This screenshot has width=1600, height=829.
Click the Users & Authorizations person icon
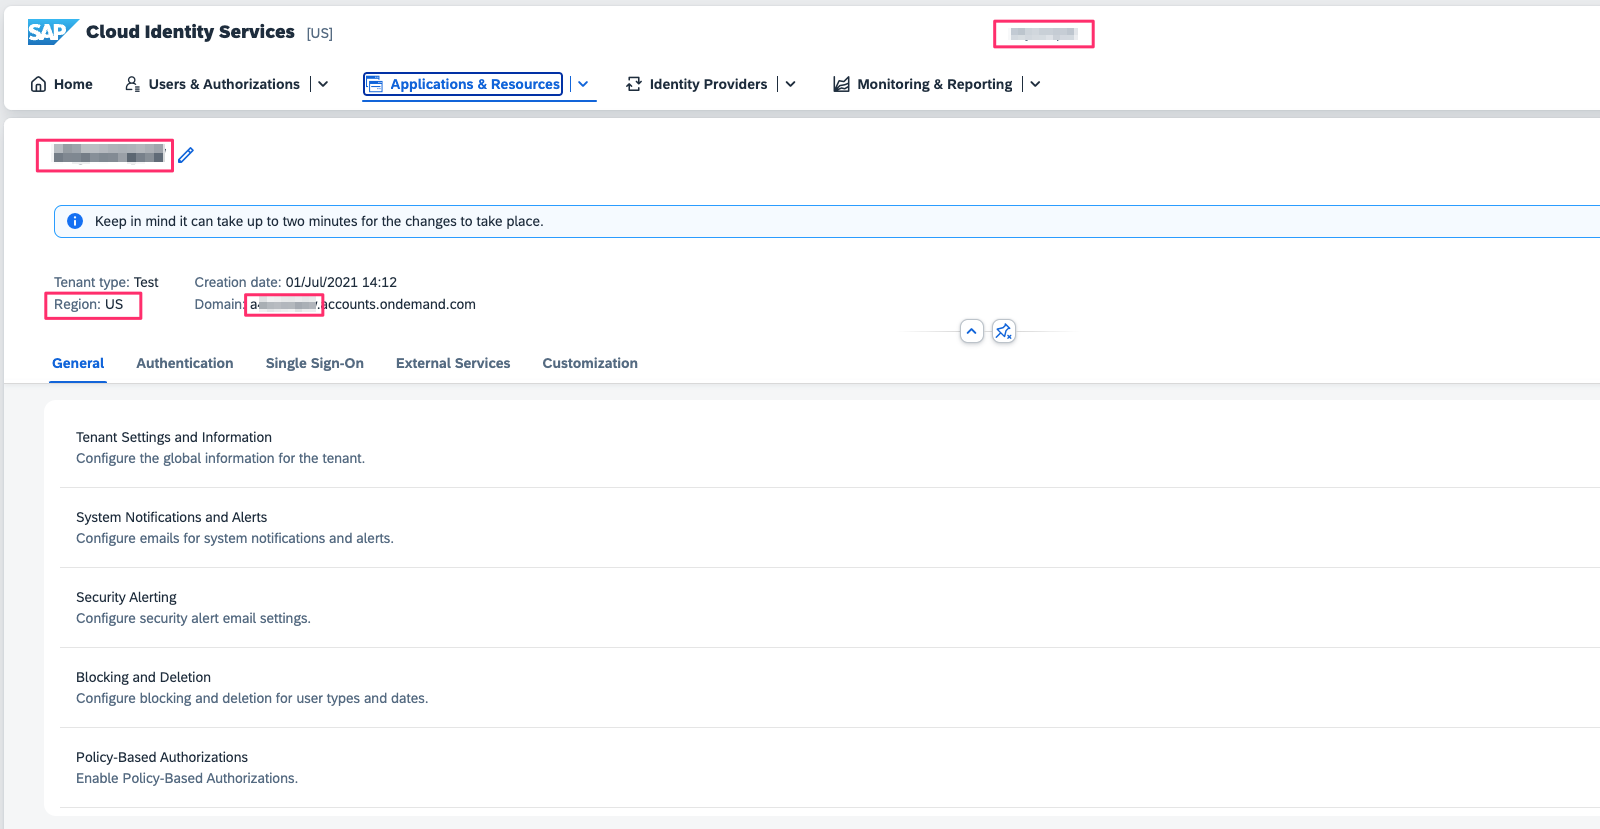[132, 84]
